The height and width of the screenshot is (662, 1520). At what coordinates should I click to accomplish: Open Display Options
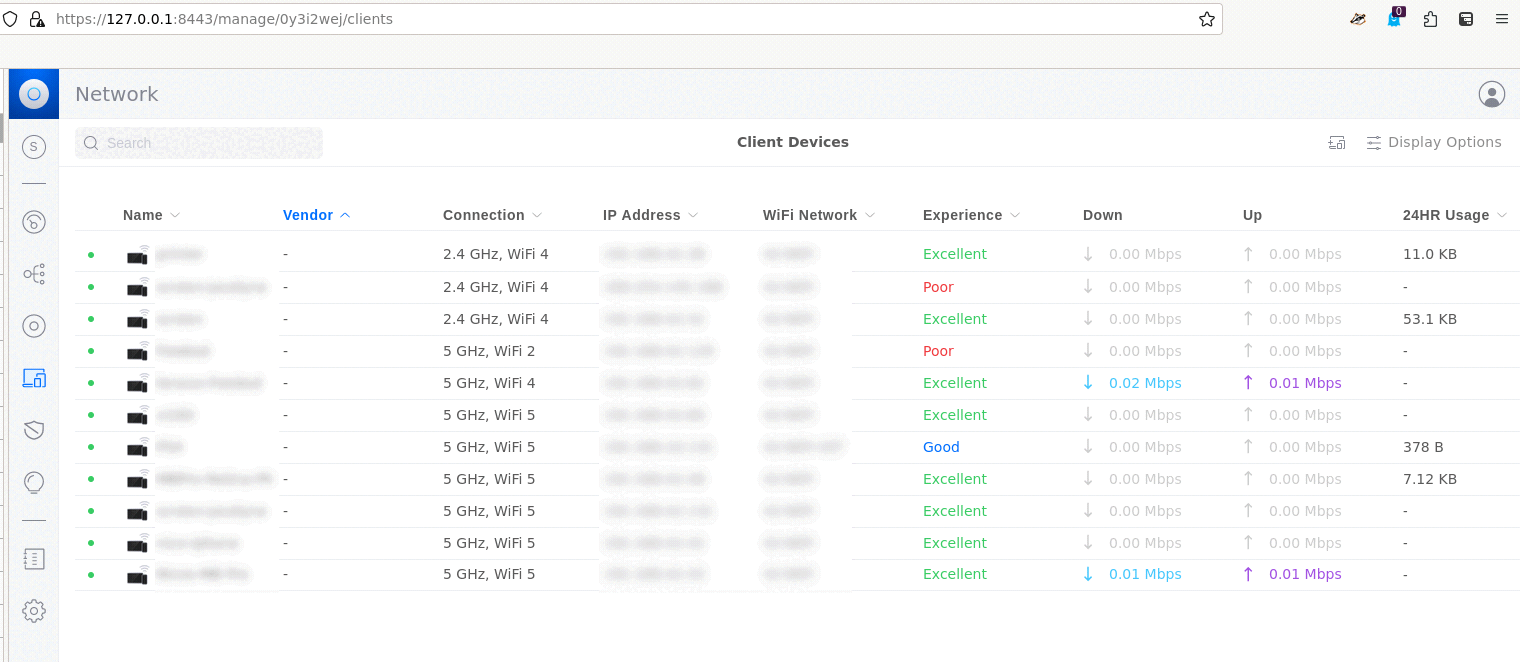[x=1434, y=143]
